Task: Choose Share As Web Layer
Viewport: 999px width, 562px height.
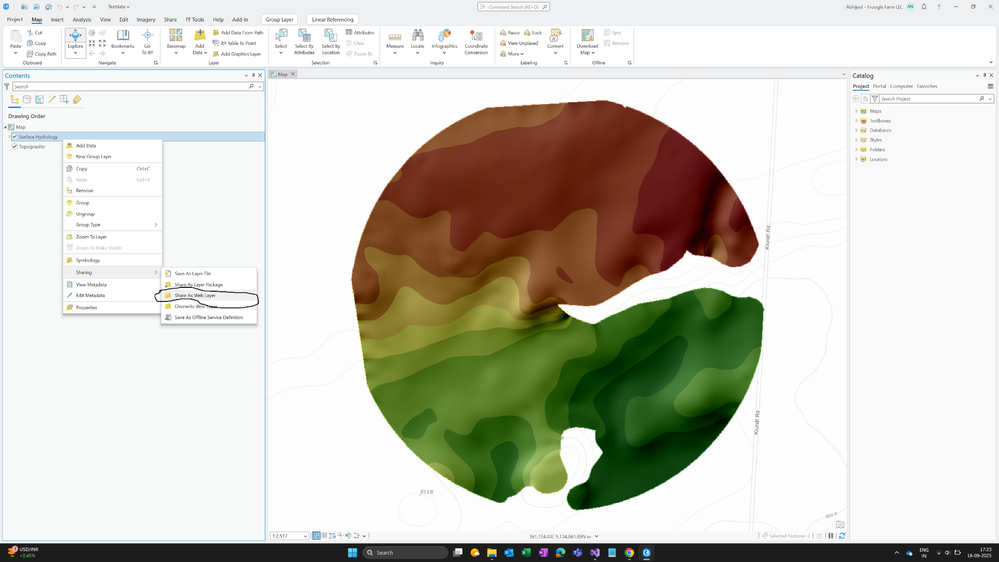Action: pyautogui.click(x=195, y=296)
